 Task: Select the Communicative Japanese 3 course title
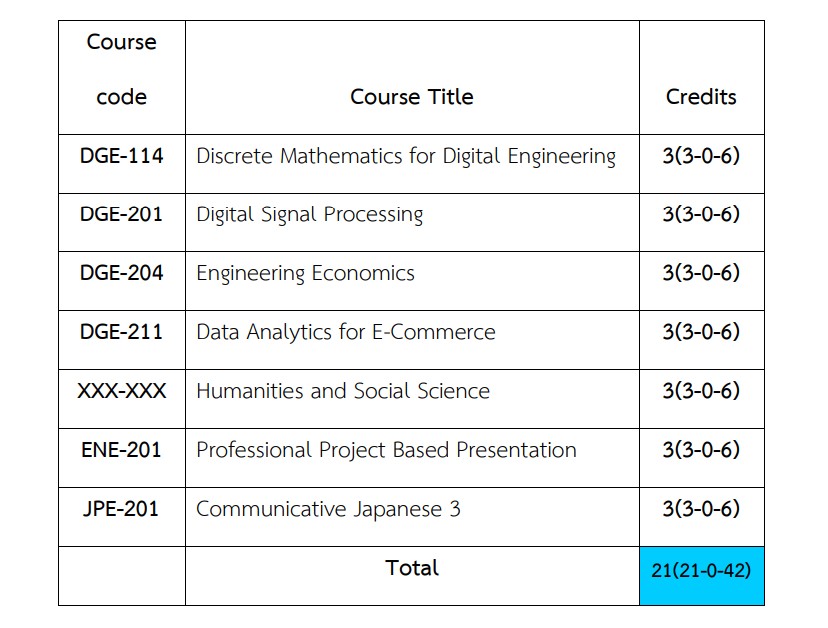click(328, 509)
